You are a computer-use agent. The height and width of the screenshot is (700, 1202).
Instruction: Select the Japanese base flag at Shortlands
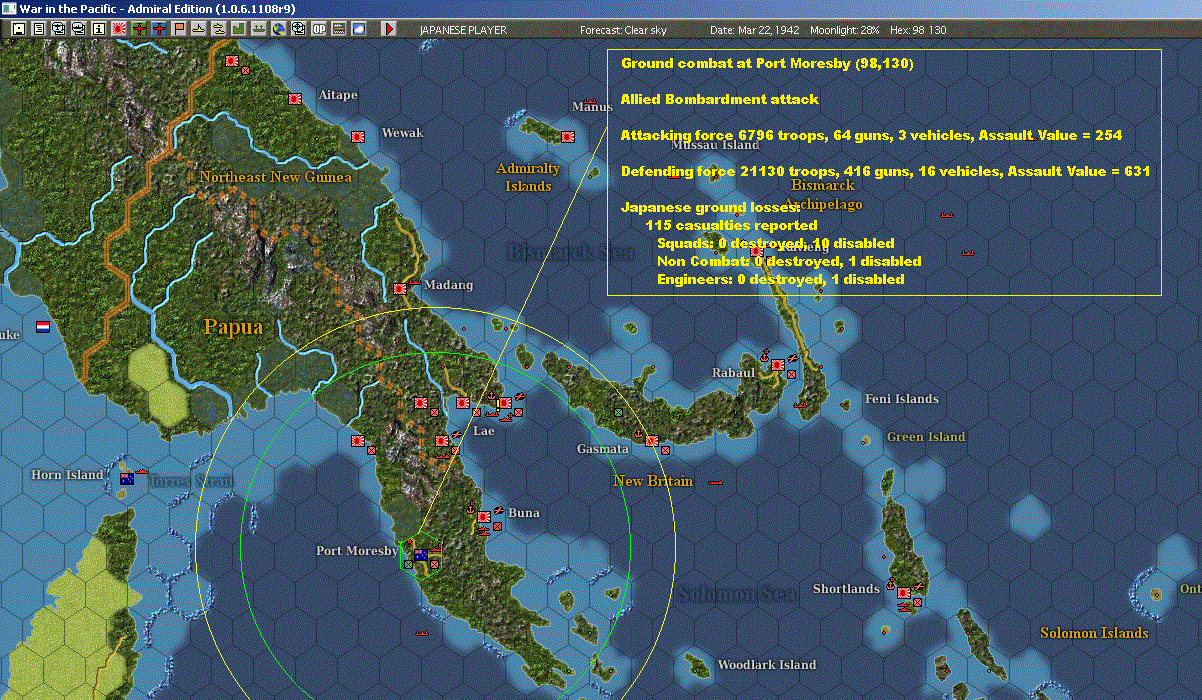(x=903, y=592)
